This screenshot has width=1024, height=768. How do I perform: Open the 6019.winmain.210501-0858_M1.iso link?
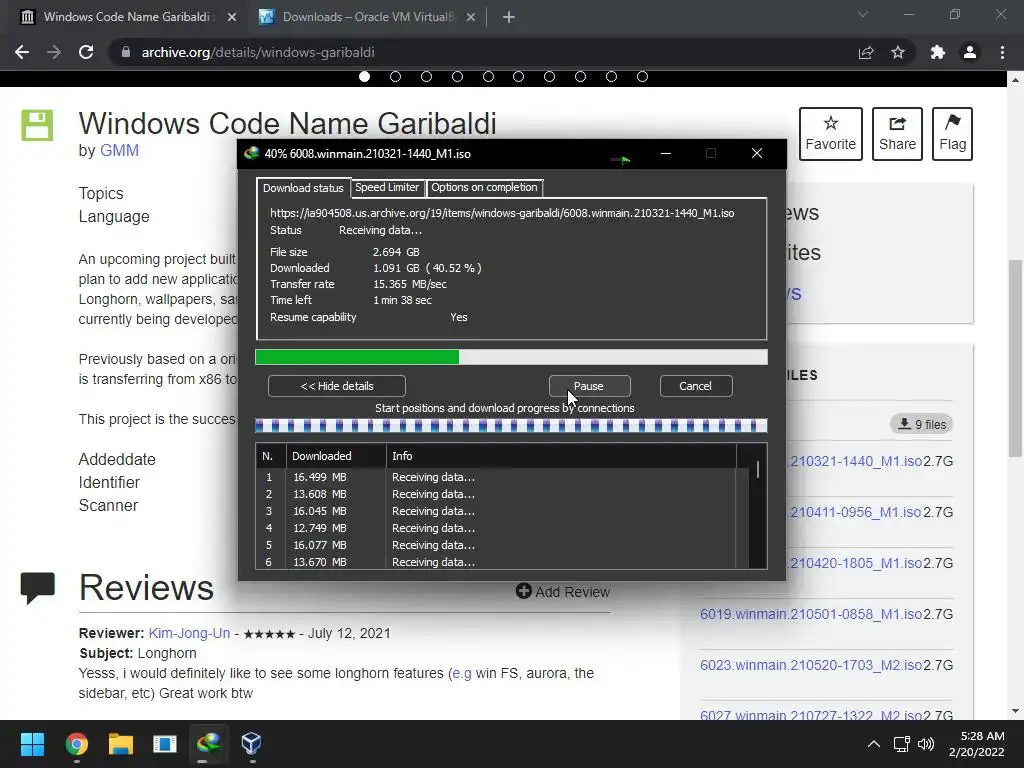coord(811,615)
